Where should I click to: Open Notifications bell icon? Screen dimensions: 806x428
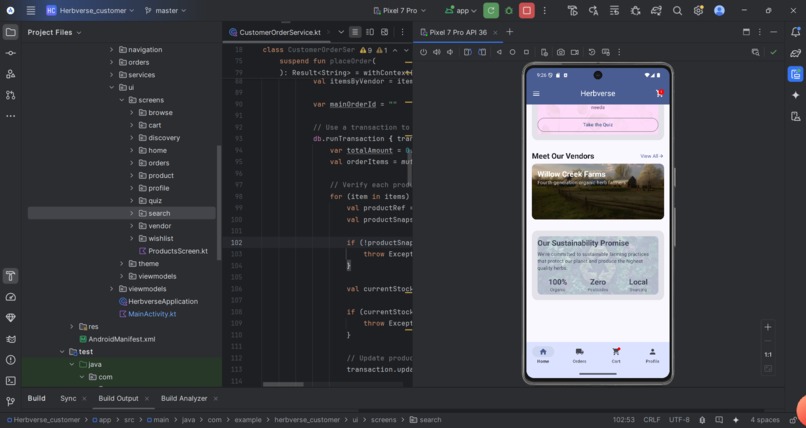(795, 32)
